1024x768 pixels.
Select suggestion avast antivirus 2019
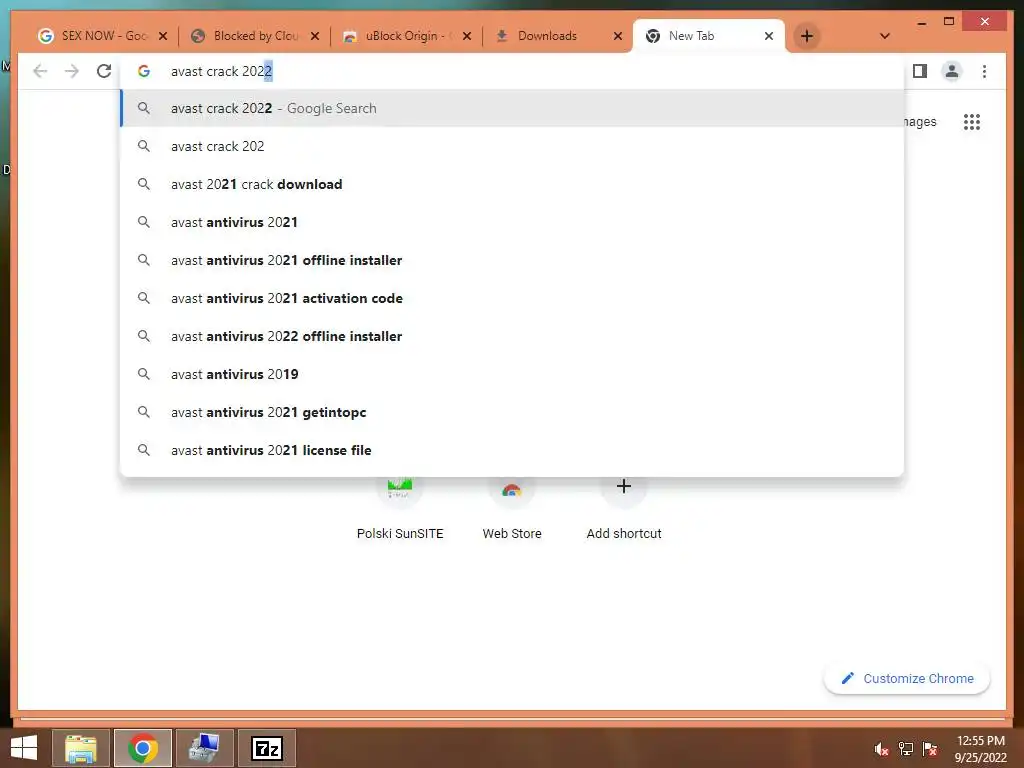[513, 374]
